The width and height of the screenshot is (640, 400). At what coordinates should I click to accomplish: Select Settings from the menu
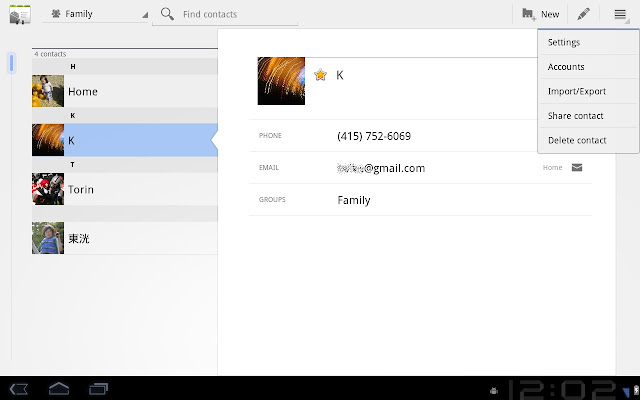pos(588,42)
